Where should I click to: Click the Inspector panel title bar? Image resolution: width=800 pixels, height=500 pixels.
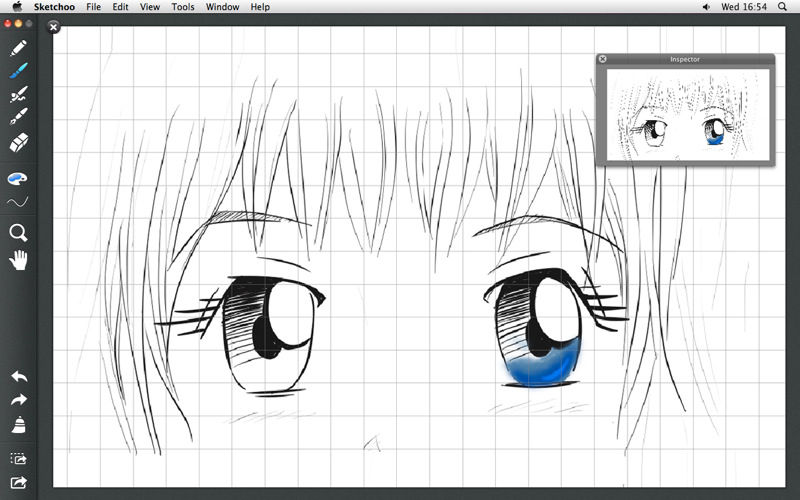tap(685, 59)
